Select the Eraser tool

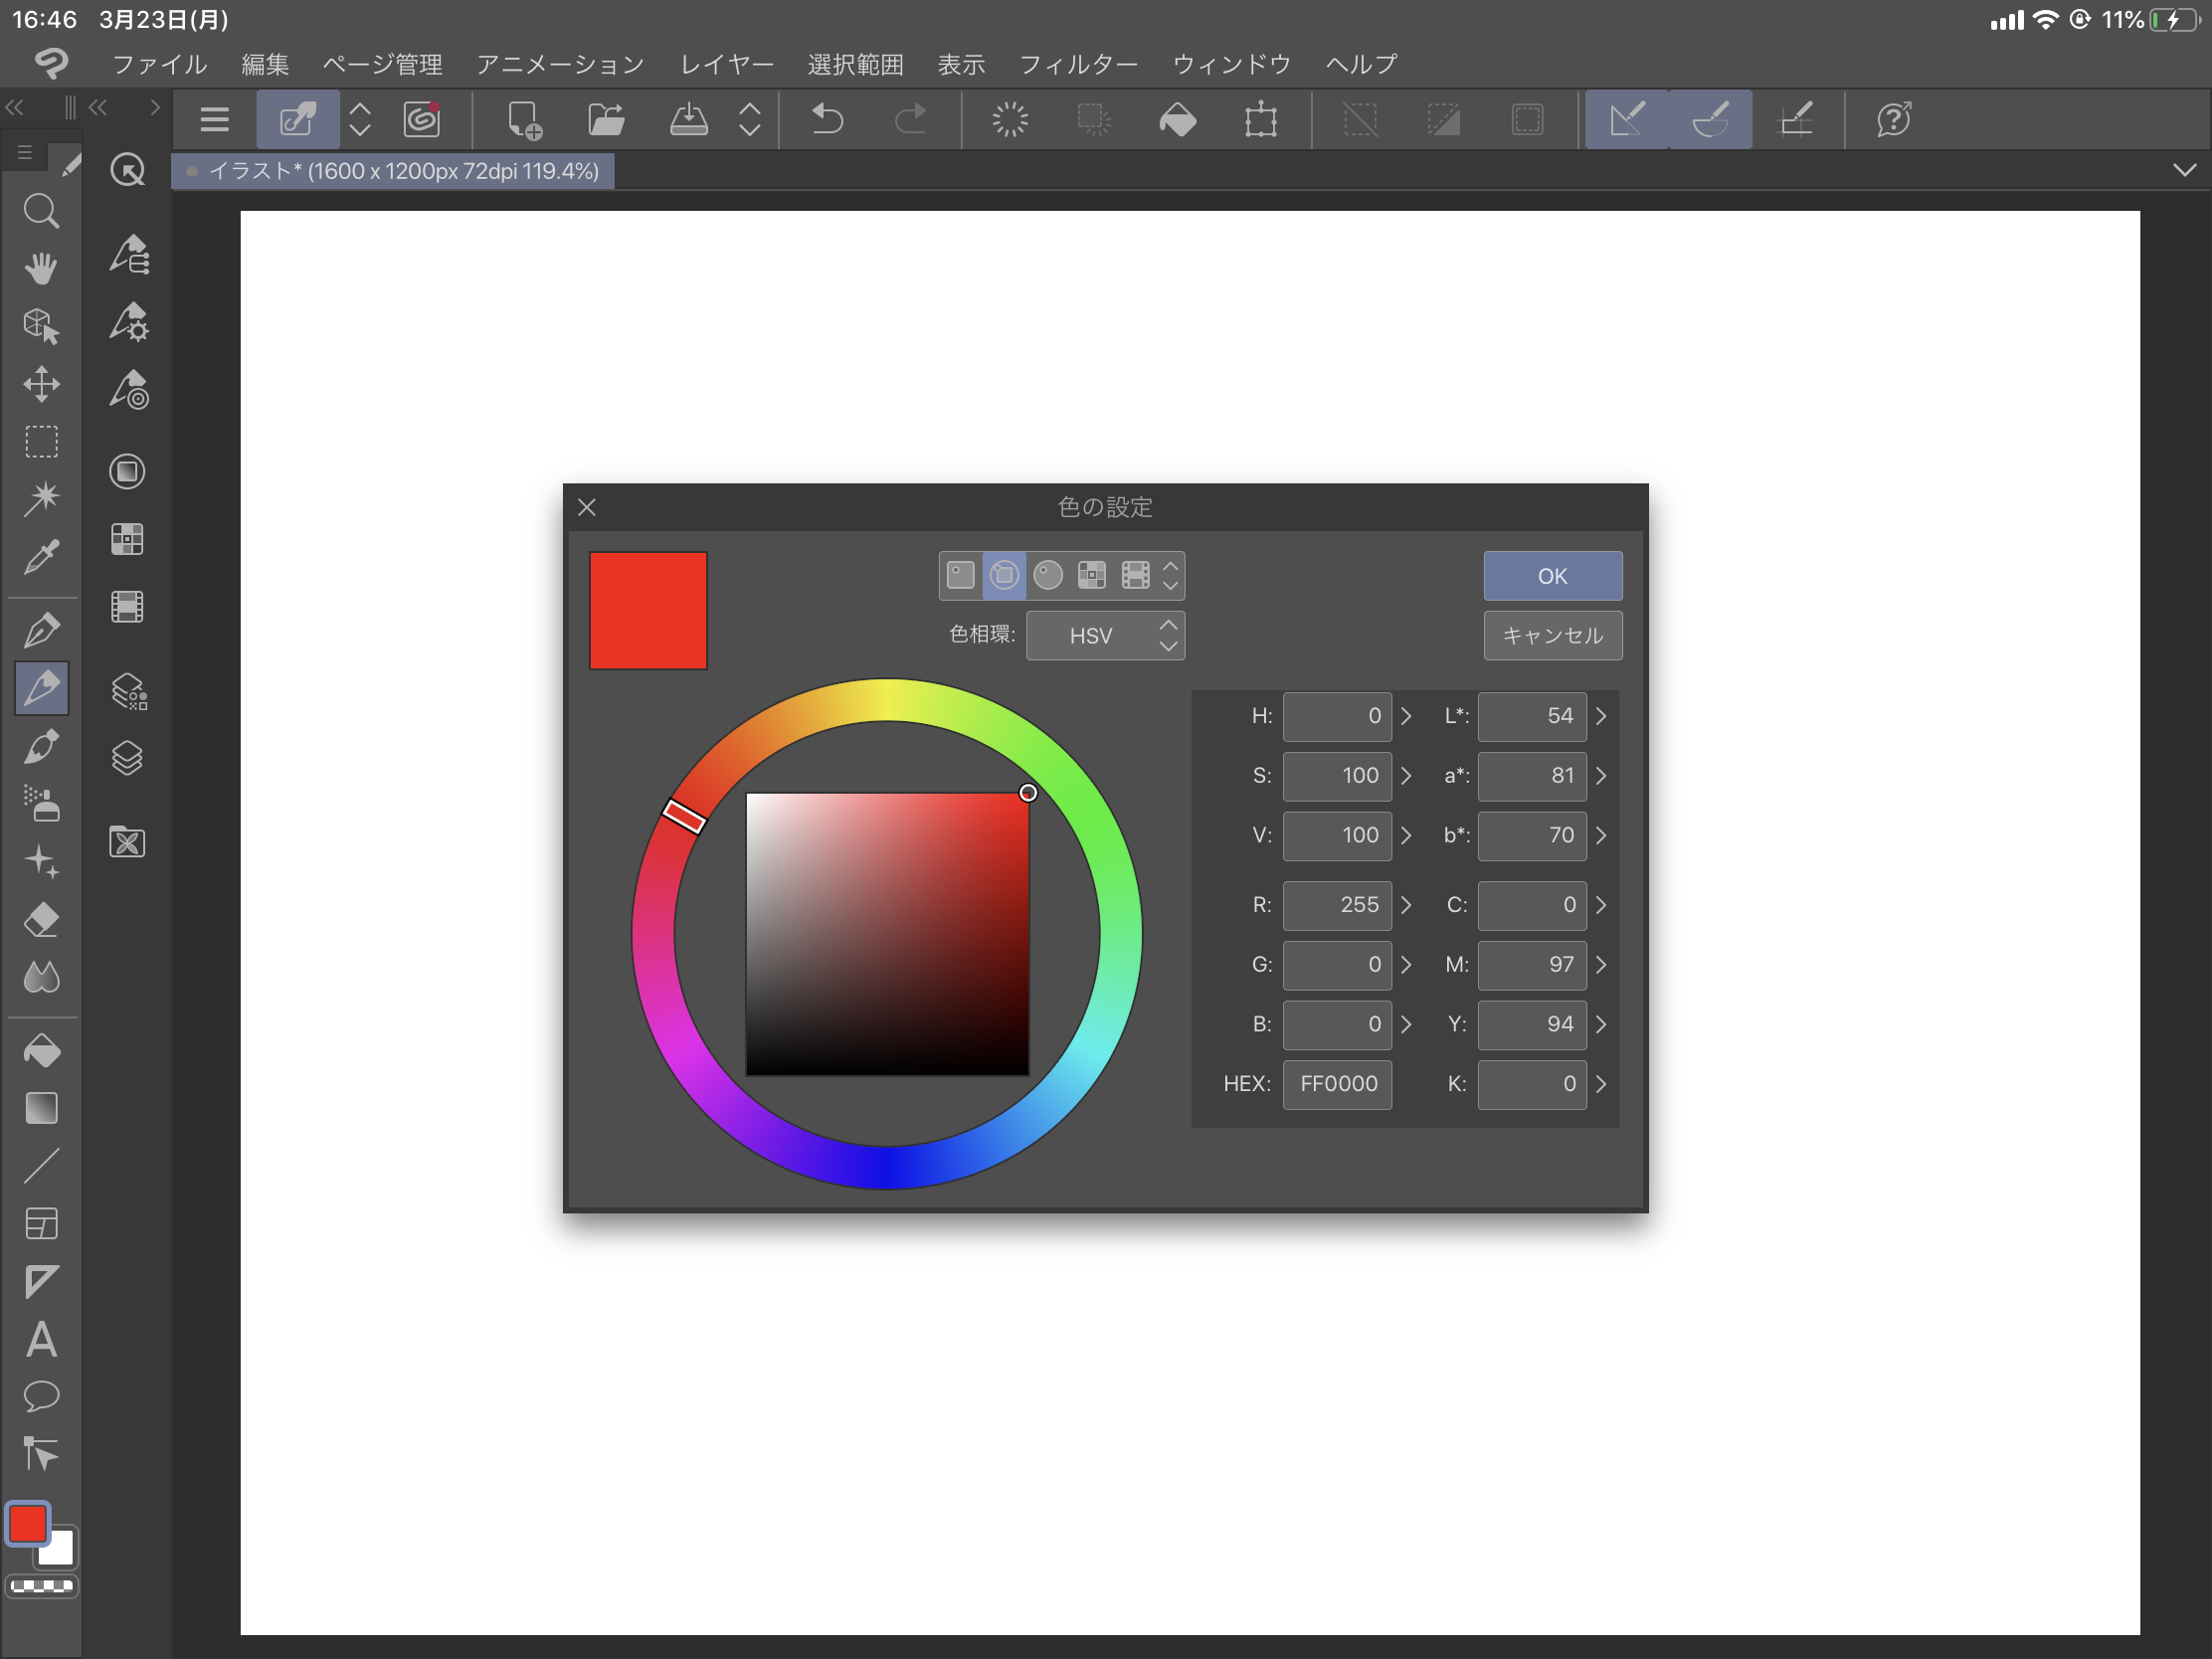(41, 920)
